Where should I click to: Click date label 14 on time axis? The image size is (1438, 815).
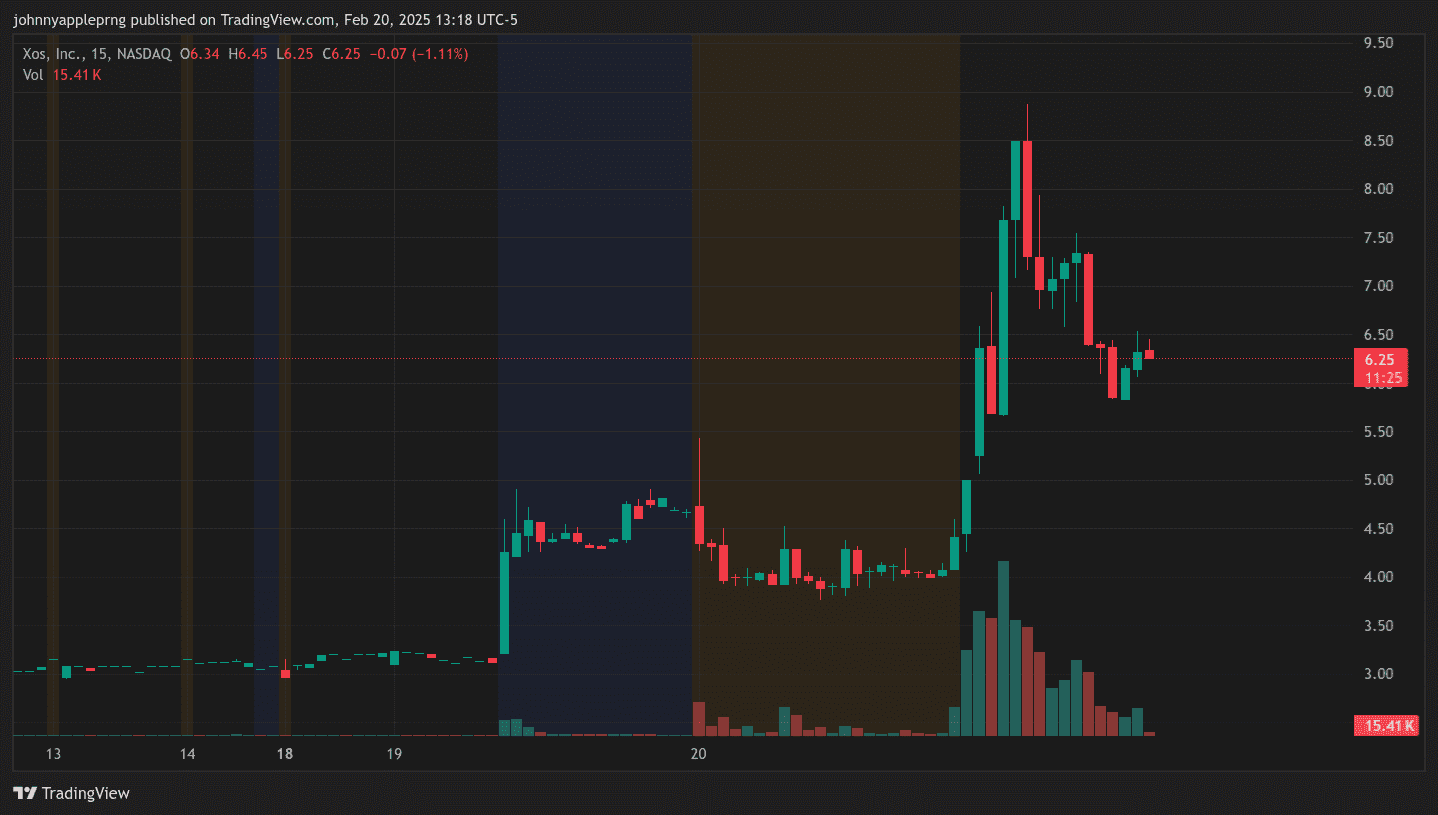pos(187,754)
